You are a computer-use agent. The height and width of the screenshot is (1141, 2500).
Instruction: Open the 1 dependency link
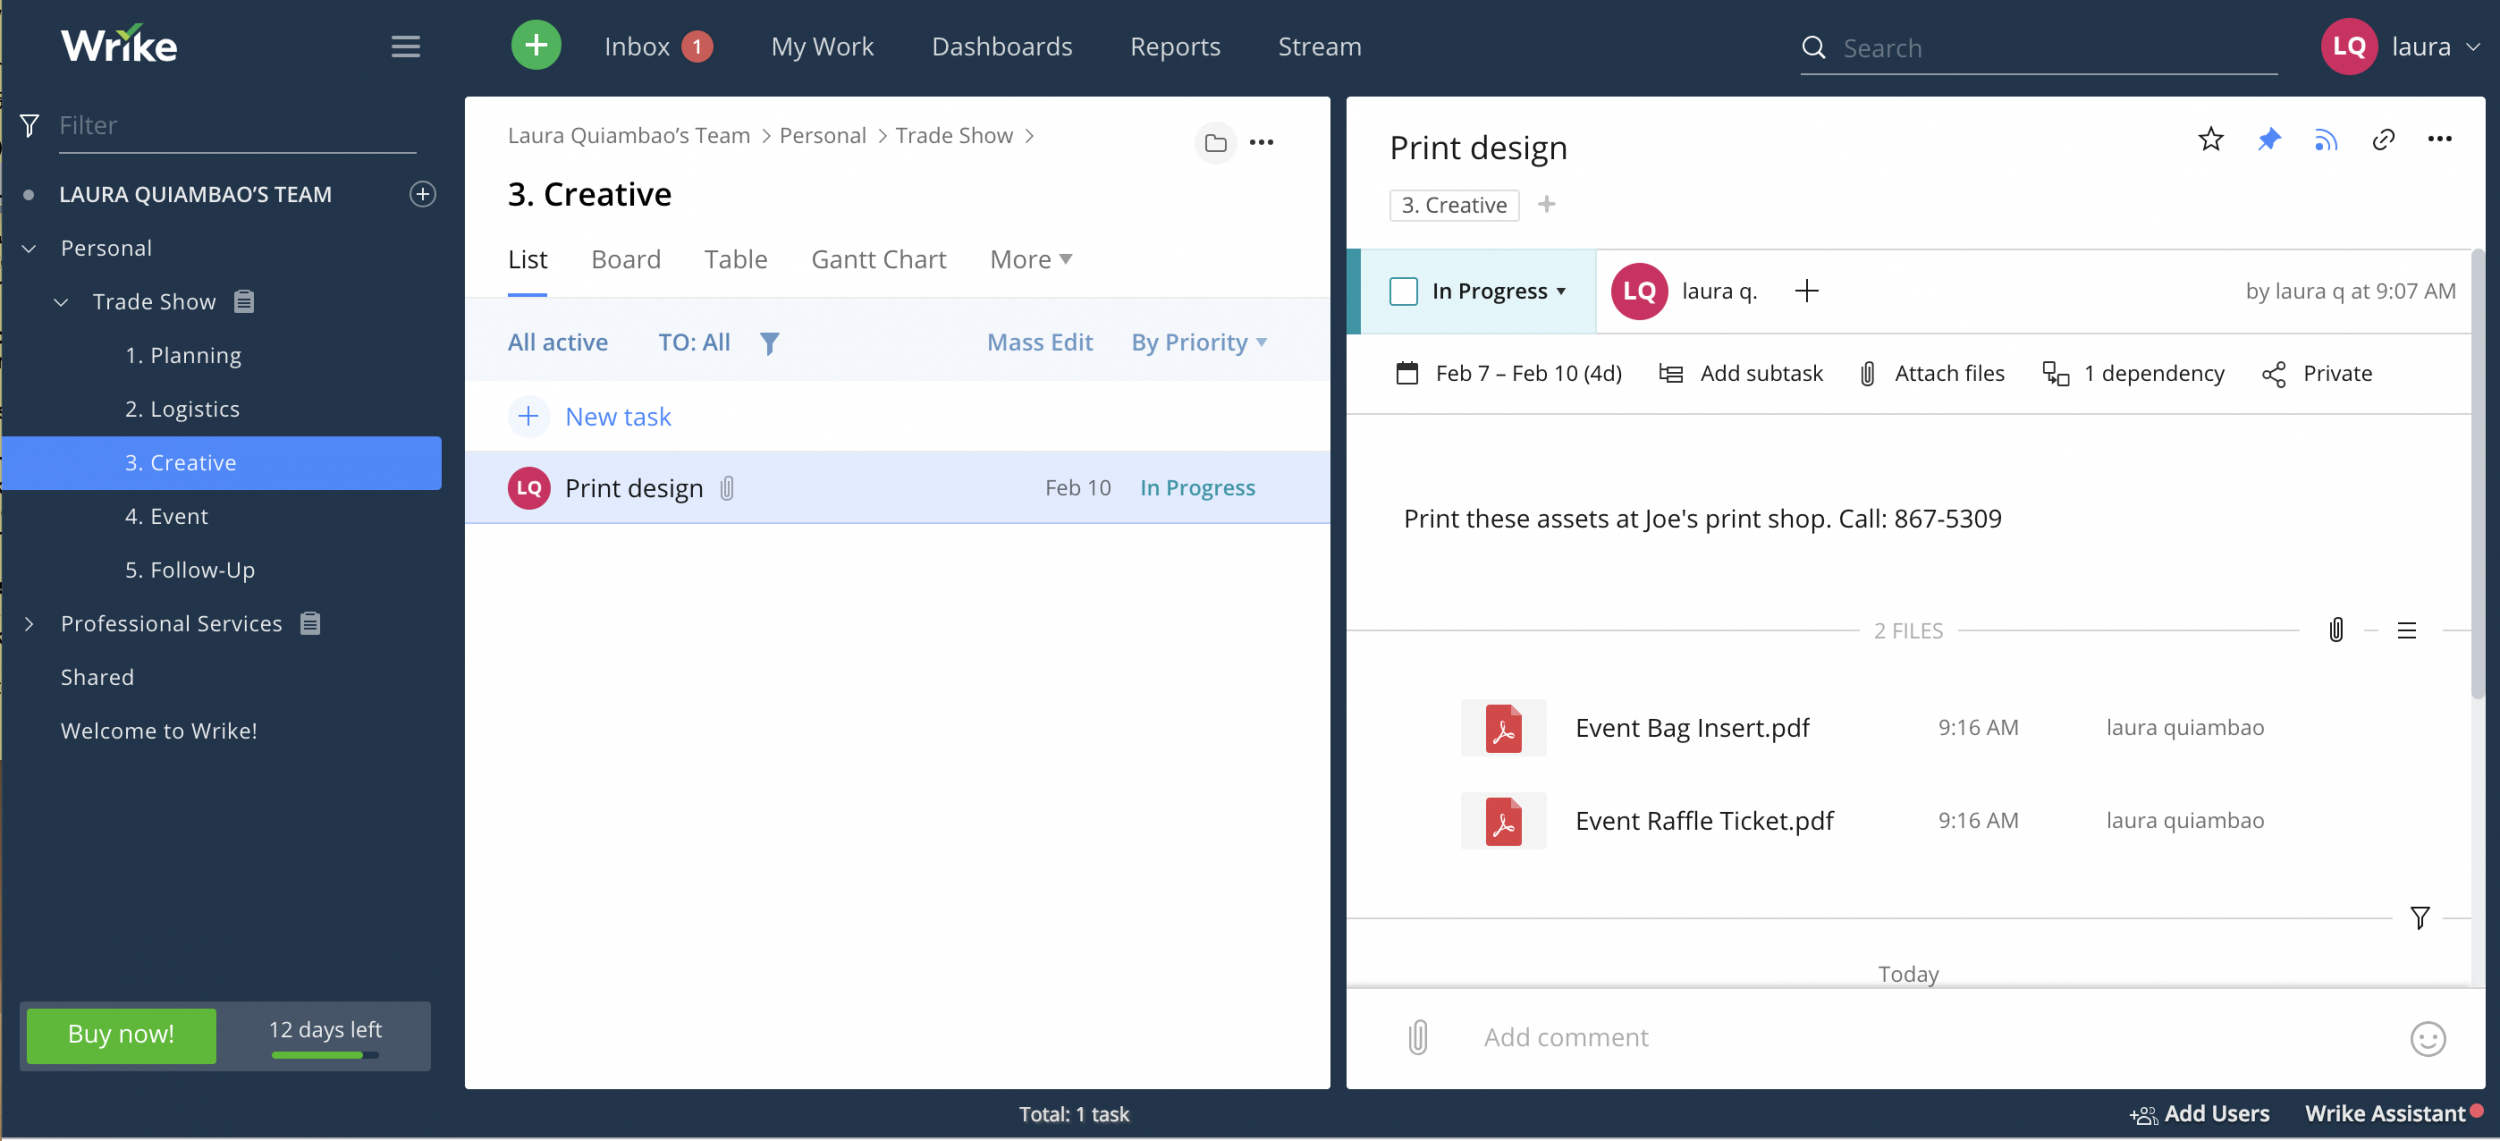click(2133, 373)
